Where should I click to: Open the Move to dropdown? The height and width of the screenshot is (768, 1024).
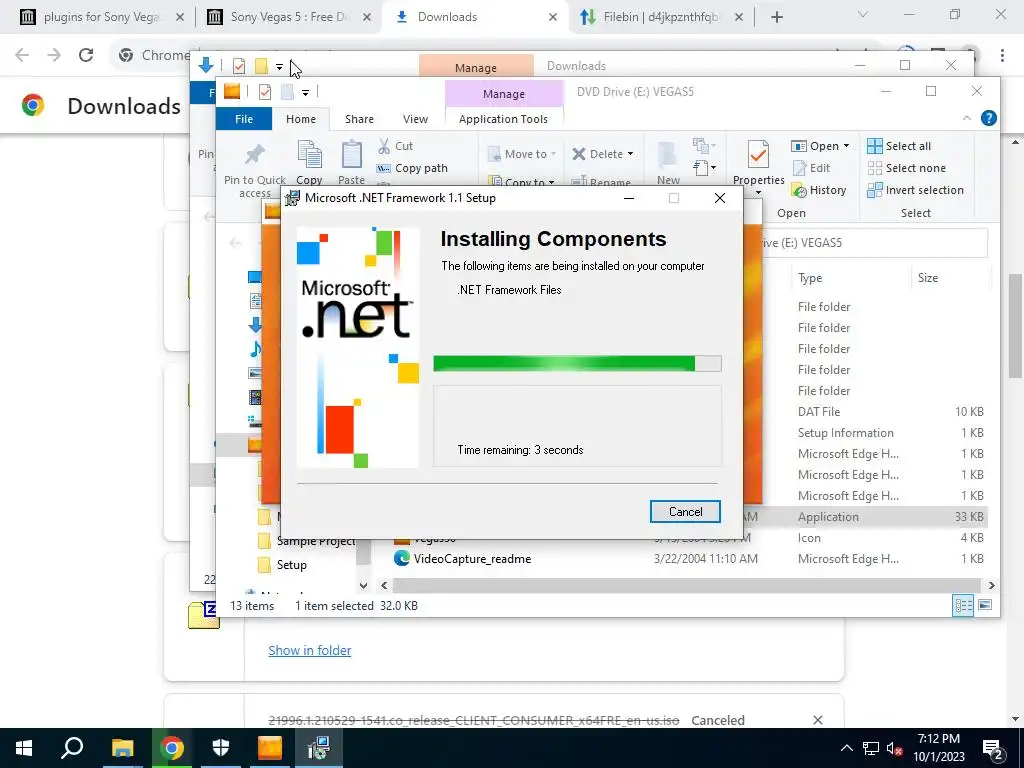coord(522,154)
